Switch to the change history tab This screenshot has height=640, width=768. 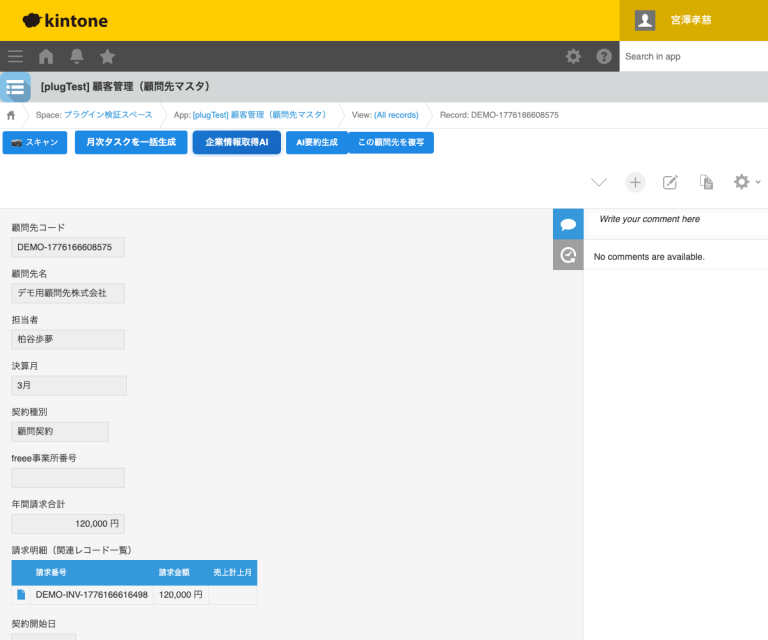568,255
